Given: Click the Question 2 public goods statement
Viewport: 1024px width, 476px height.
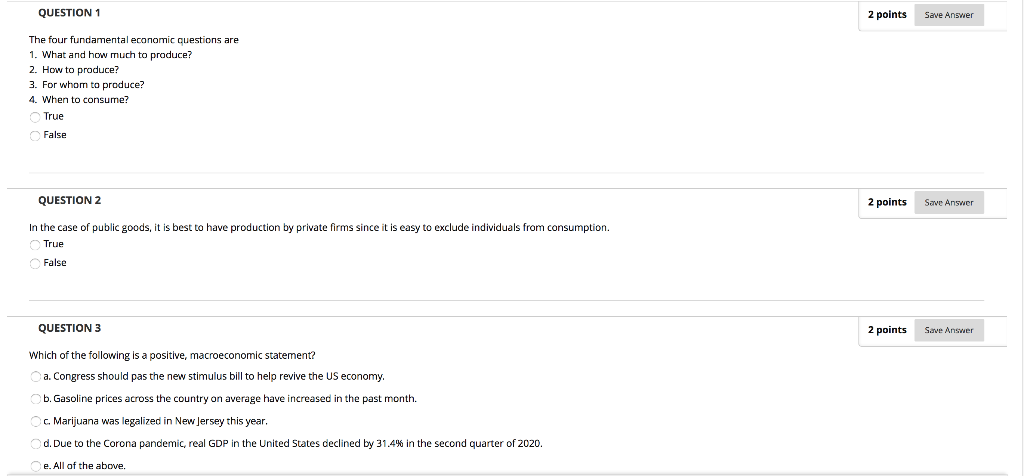Looking at the screenshot, I should coord(319,228).
